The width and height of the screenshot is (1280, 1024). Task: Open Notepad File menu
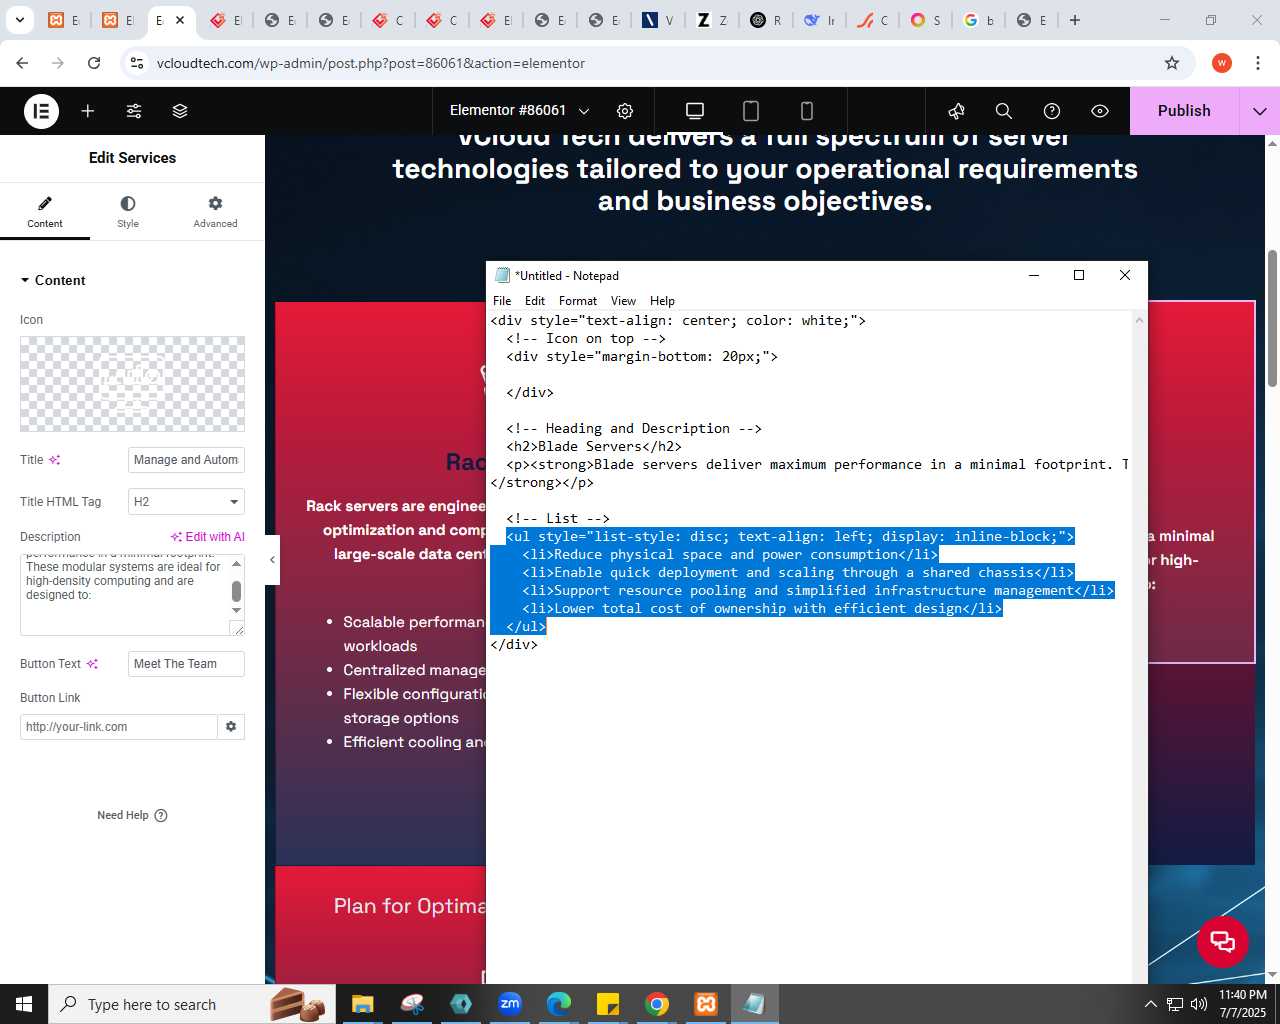[502, 301]
